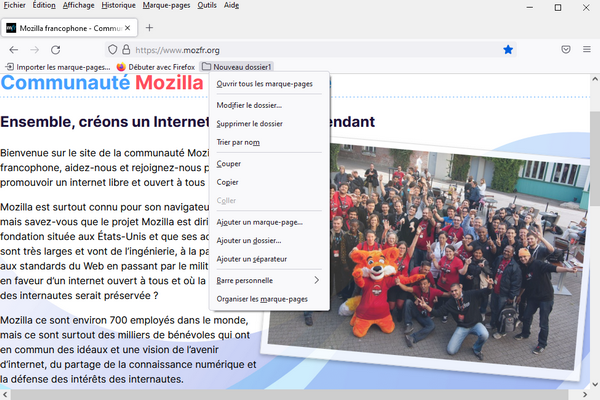Screen dimensions: 600x400
Task: Click the horizontal scrollbar left arrow
Action: 5,395
